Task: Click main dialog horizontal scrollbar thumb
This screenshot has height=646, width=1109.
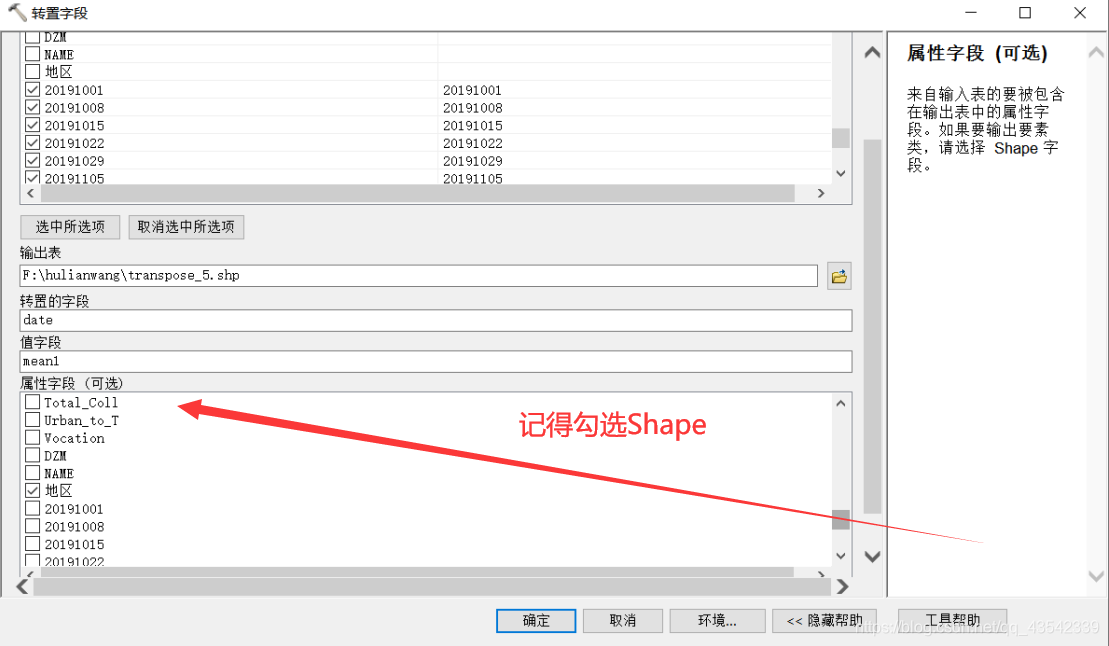Action: click(432, 587)
